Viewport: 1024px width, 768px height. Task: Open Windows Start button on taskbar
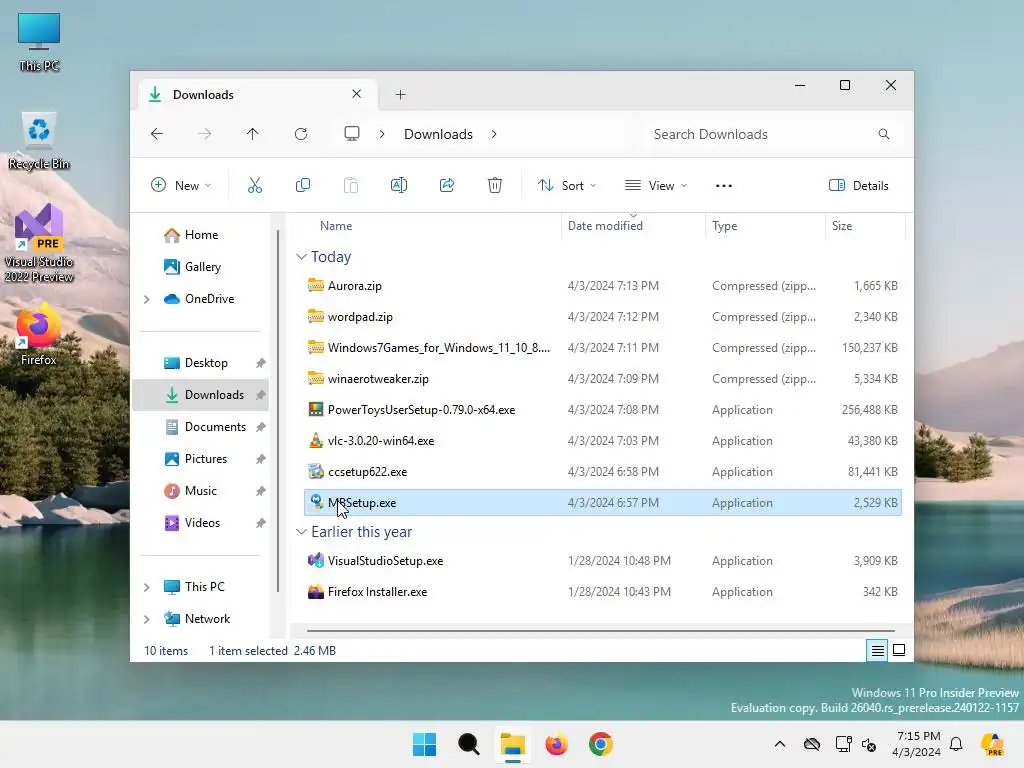pyautogui.click(x=424, y=744)
